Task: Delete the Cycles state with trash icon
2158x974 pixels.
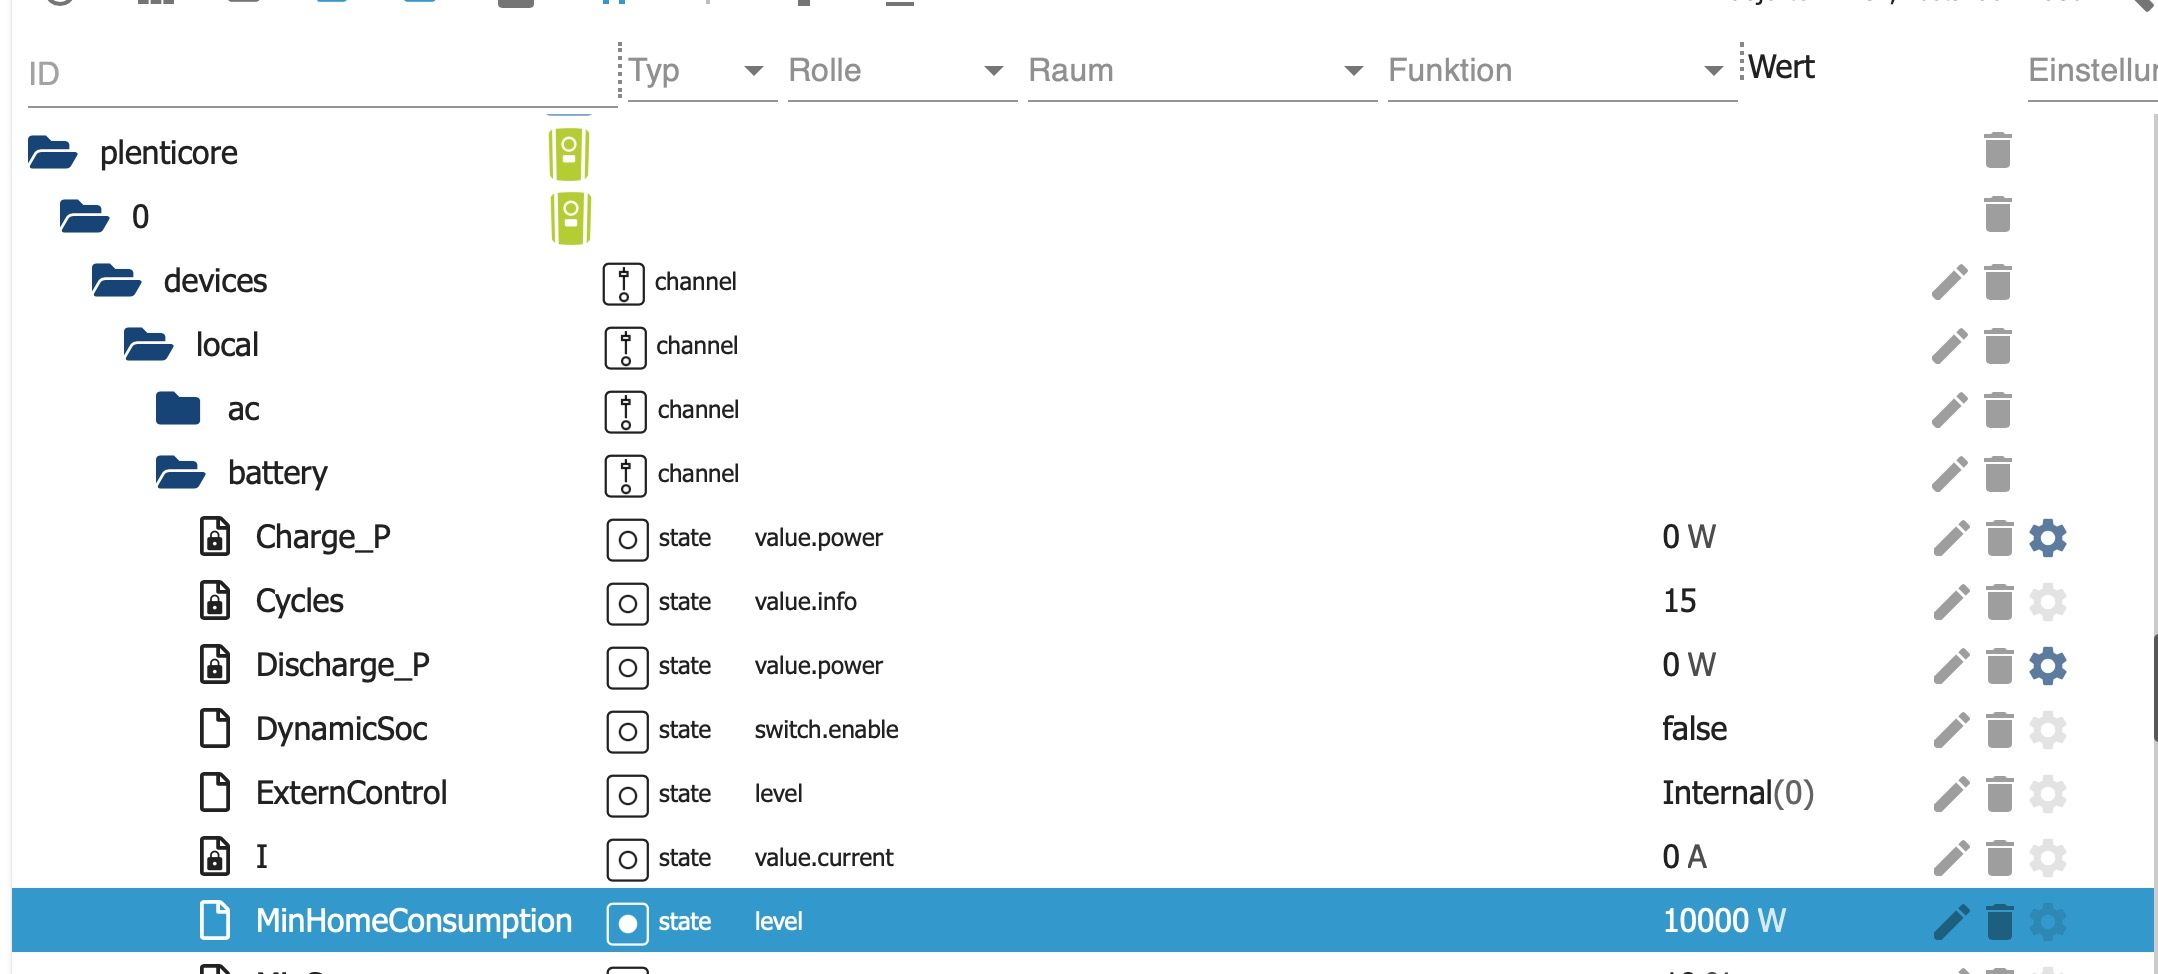Action: (1999, 602)
